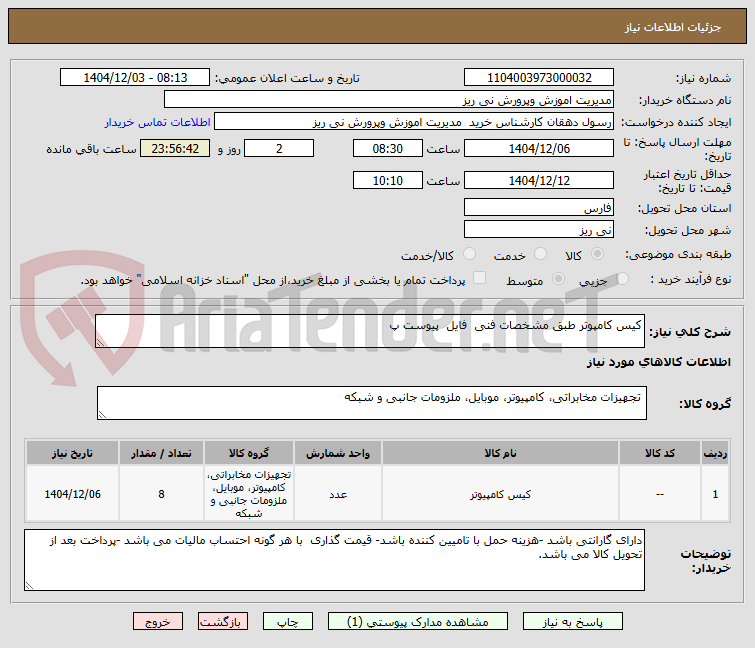Click the announcement date field 1404/12/03 - 08:13

135,78
